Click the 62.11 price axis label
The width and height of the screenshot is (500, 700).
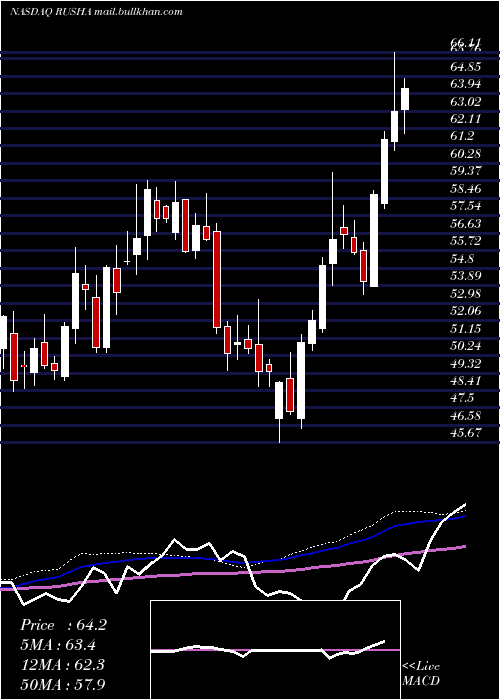point(466,119)
